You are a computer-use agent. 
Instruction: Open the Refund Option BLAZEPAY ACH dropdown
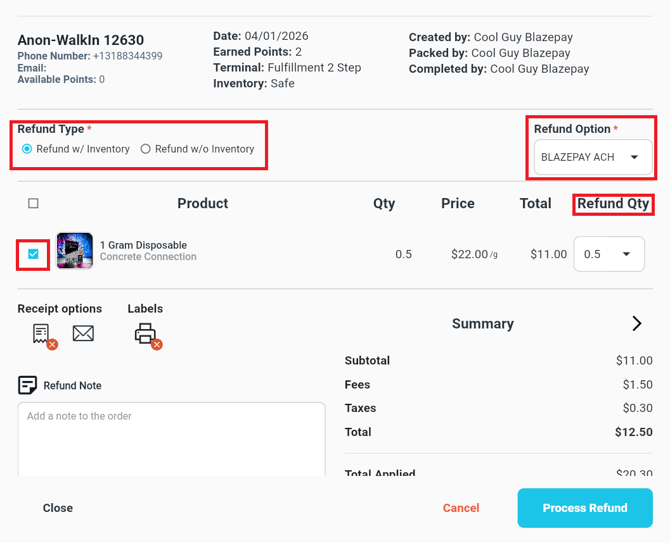coord(593,157)
